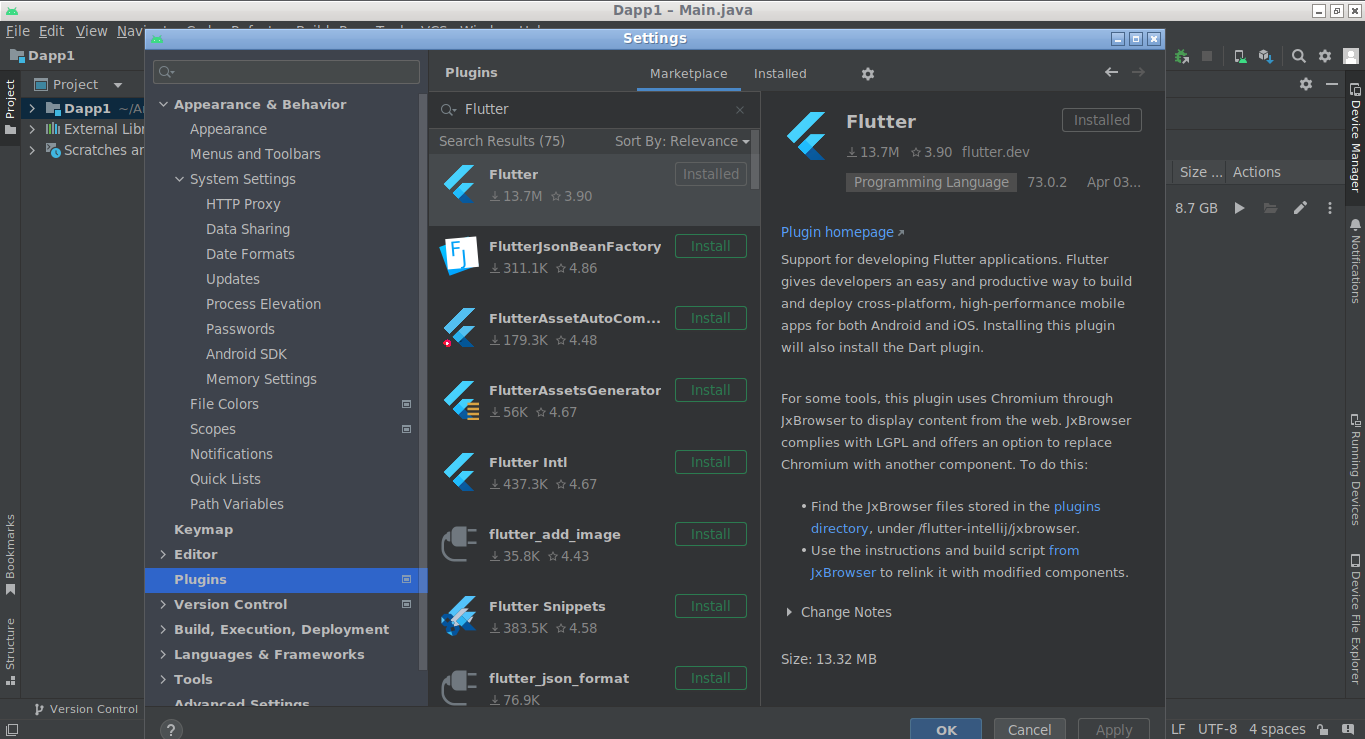
Task: Open File menu in main window
Action: tap(17, 31)
